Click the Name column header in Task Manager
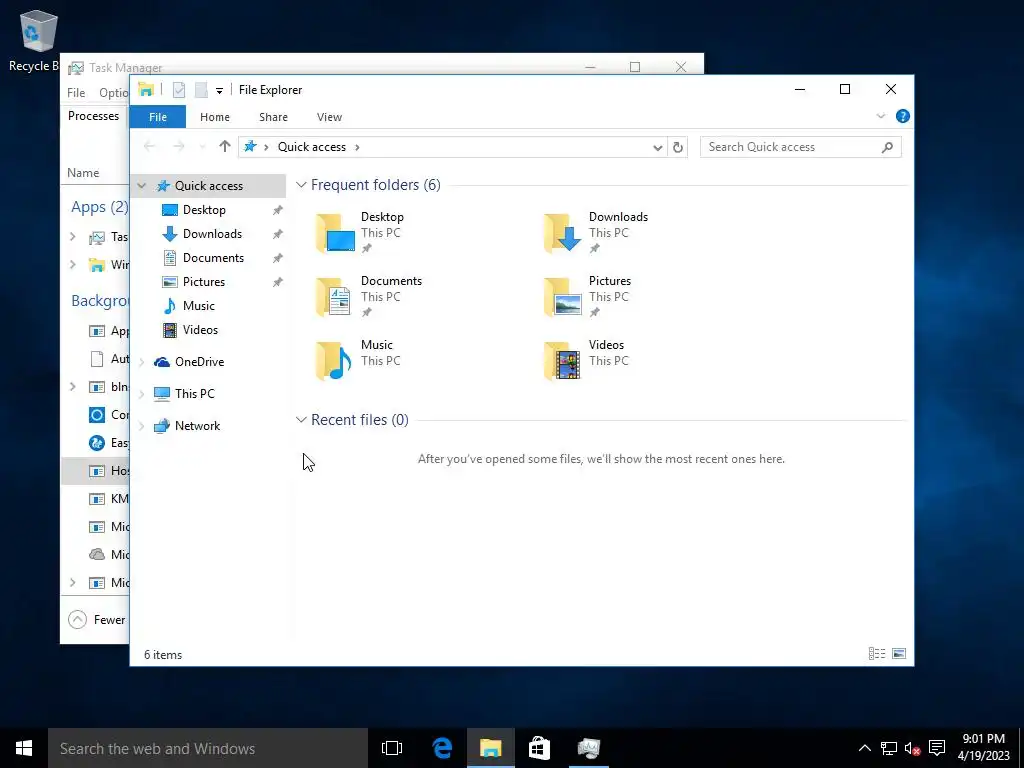This screenshot has width=1024, height=768. point(83,173)
